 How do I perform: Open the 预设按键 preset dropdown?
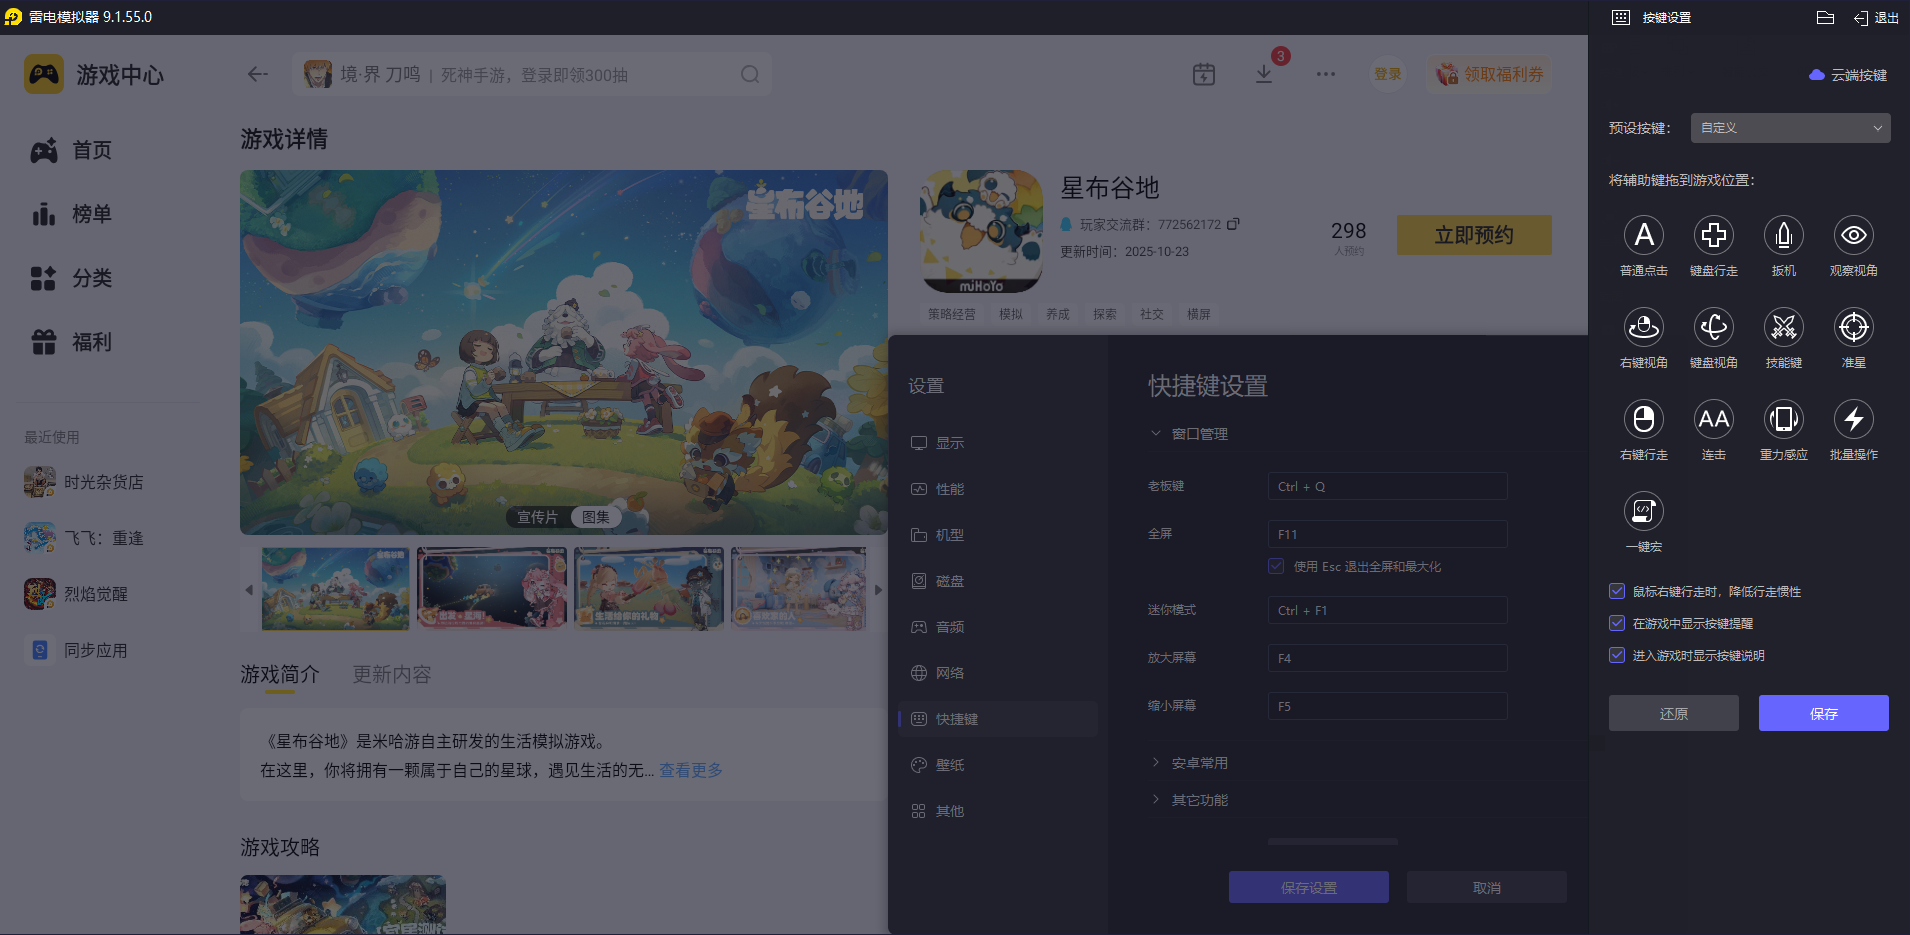(1789, 128)
